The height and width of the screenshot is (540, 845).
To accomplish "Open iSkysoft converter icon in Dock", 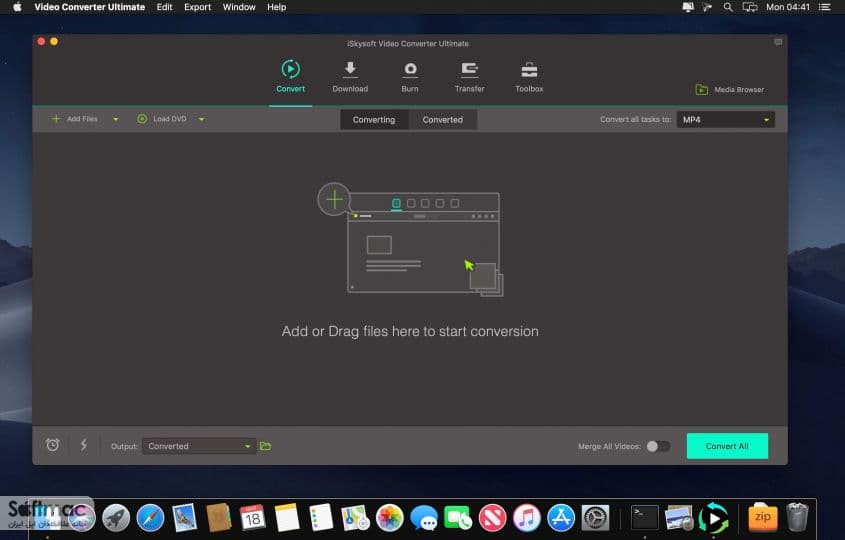I will coord(714,518).
